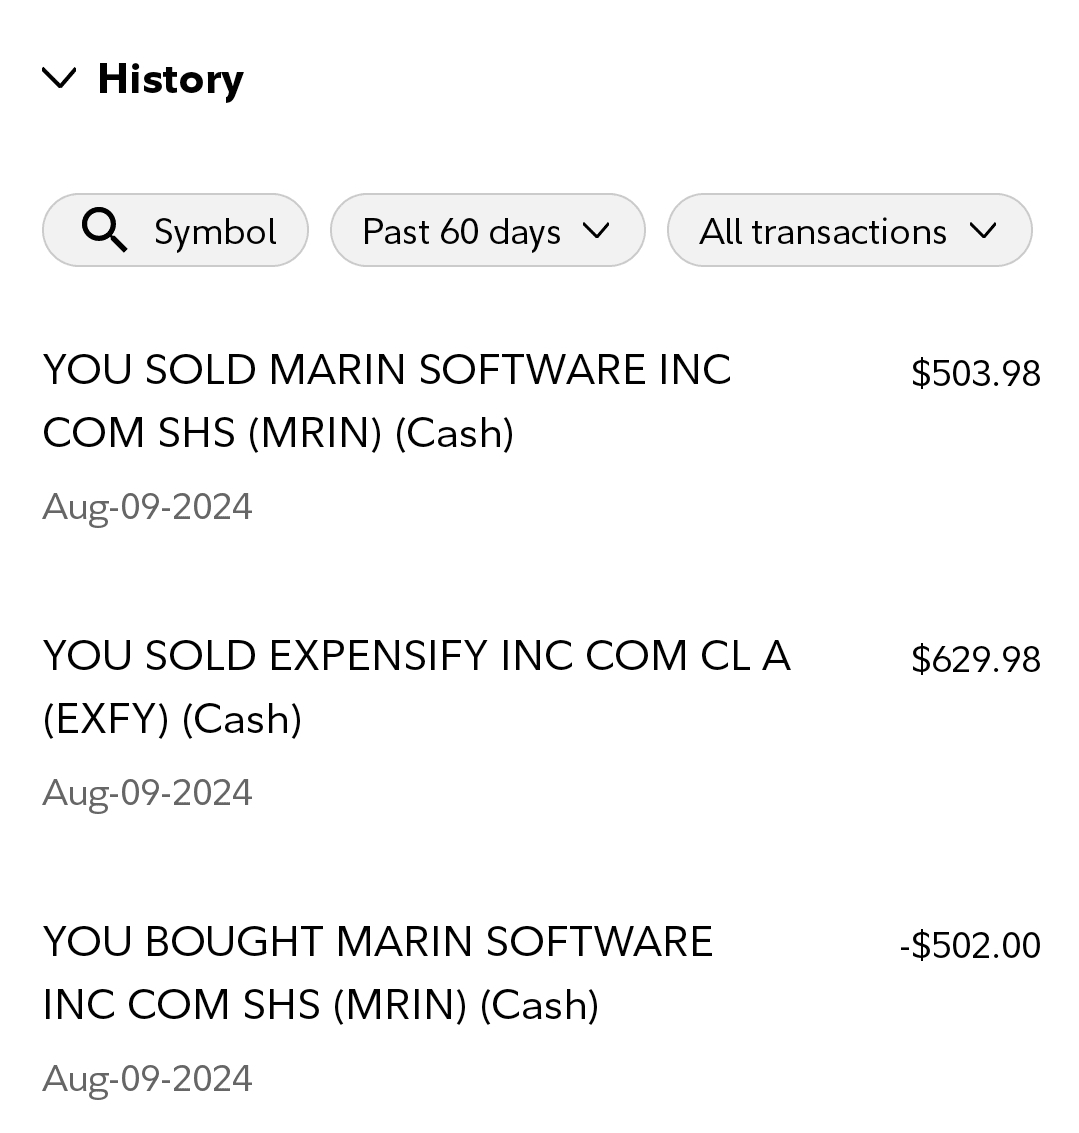Click the magnifying glass search icon
The image size is (1079, 1133).
[104, 231]
